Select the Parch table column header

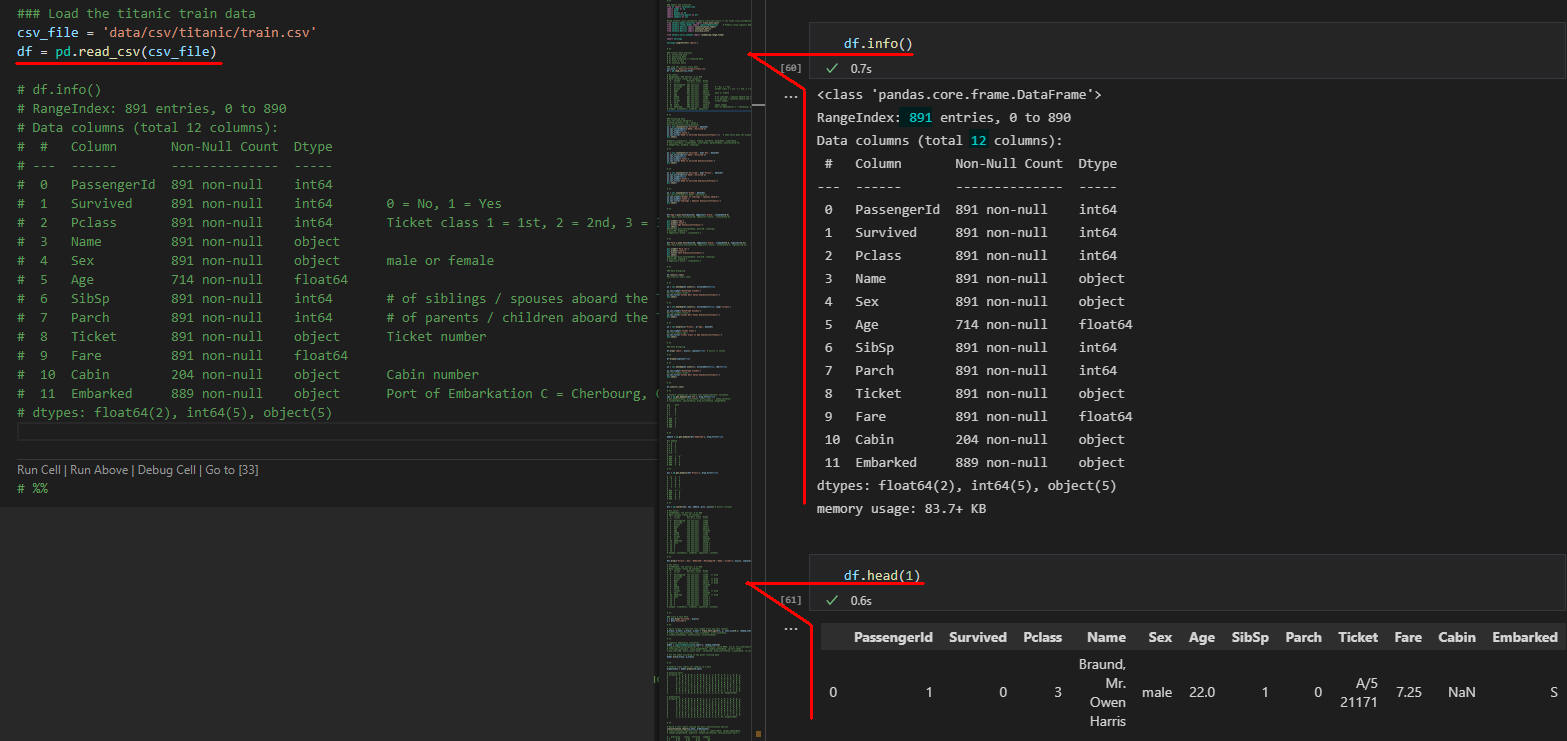tap(1303, 637)
